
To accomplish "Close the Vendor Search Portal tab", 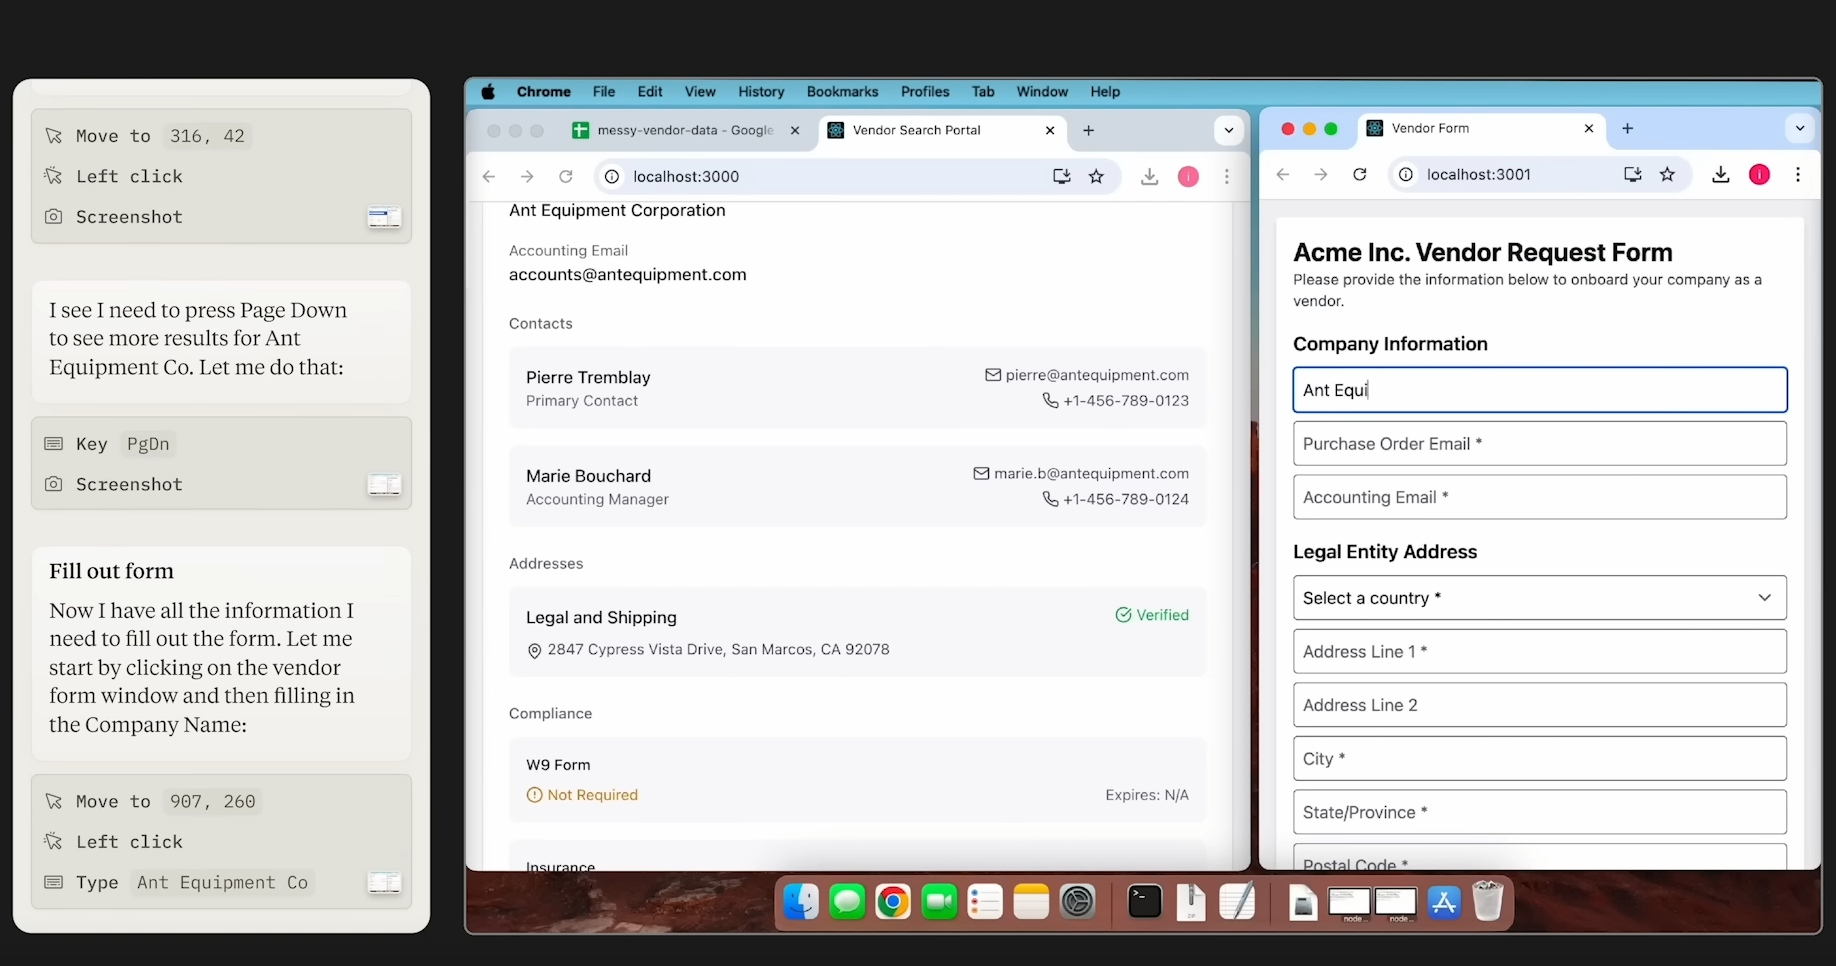I will click(x=1050, y=130).
